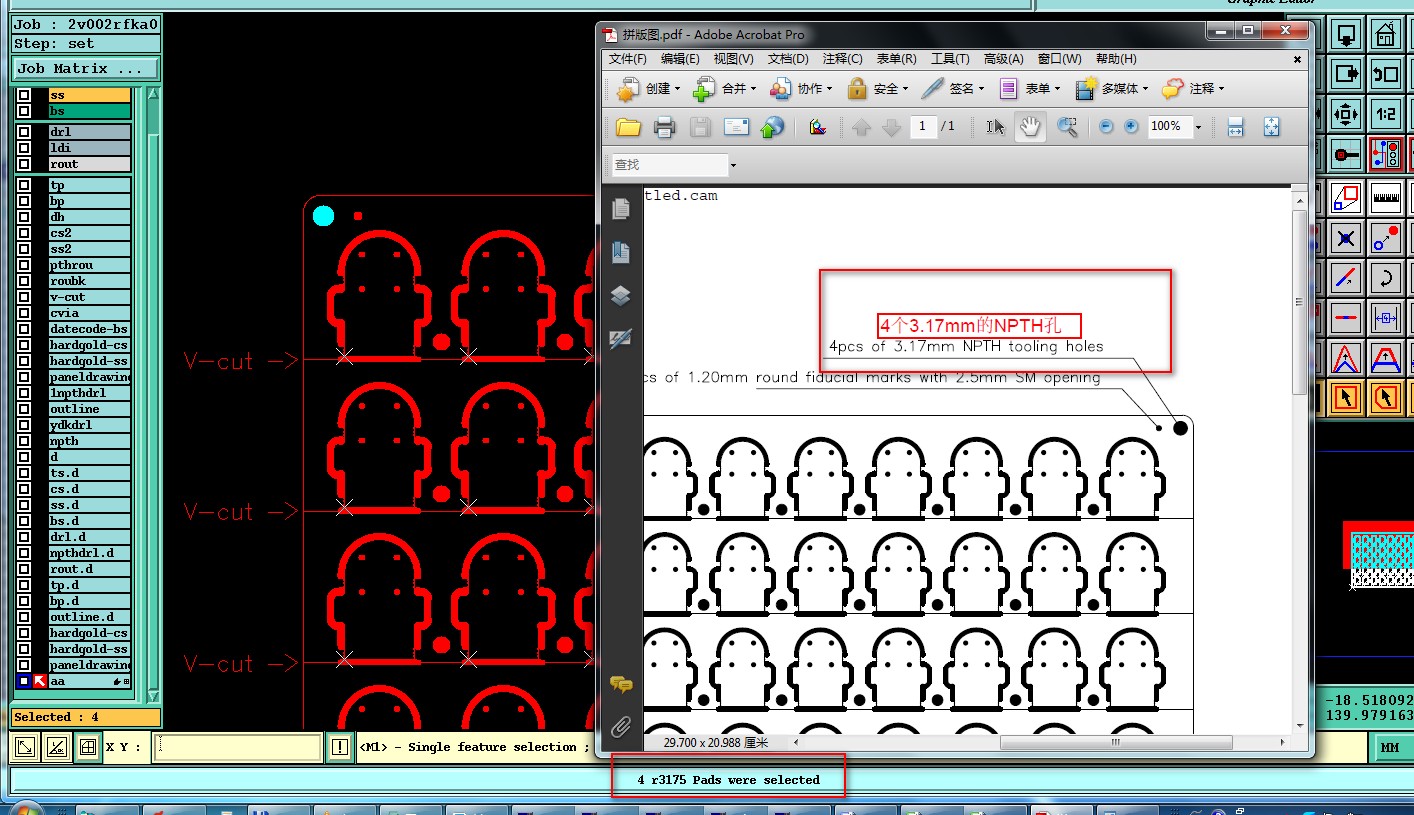Open the Pages thumbnails panel in Acrobat
This screenshot has height=815, width=1414.
pyautogui.click(x=621, y=208)
